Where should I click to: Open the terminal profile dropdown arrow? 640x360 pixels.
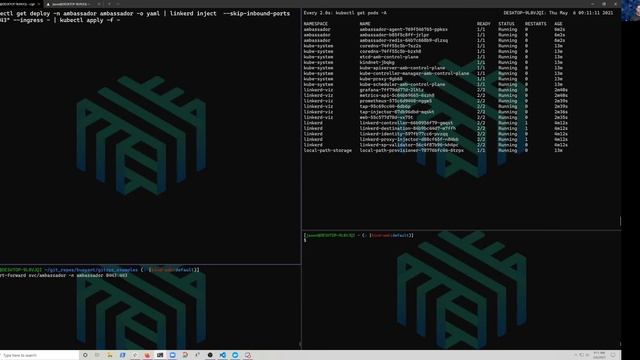coord(118,4)
